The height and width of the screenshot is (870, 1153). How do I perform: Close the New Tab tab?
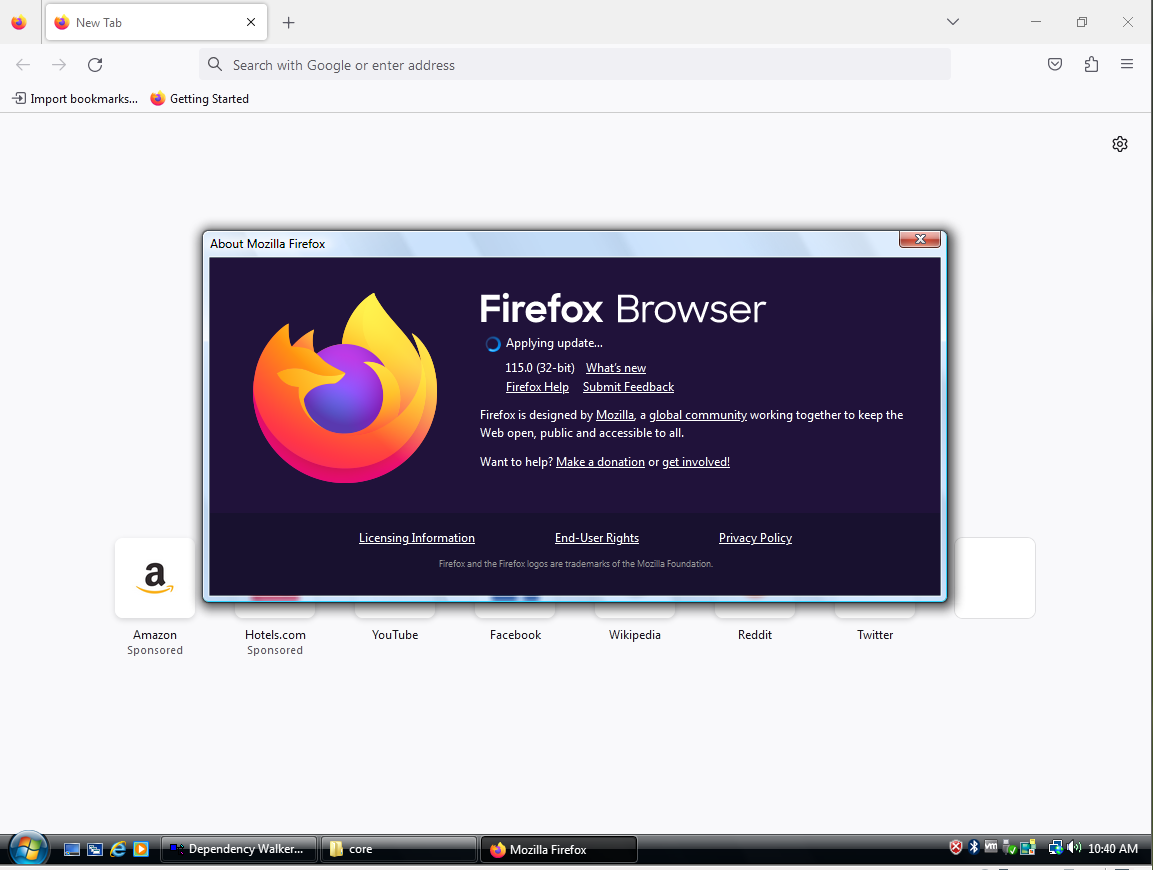[251, 22]
